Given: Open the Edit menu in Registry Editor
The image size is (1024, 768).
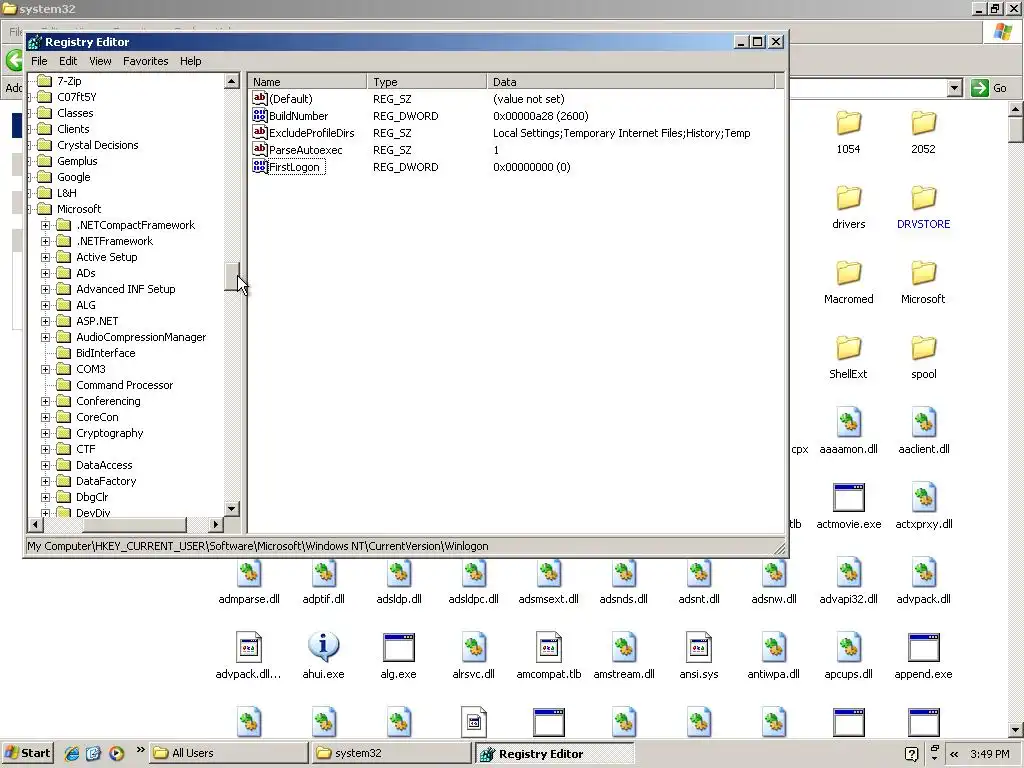Looking at the screenshot, I should coord(68,61).
